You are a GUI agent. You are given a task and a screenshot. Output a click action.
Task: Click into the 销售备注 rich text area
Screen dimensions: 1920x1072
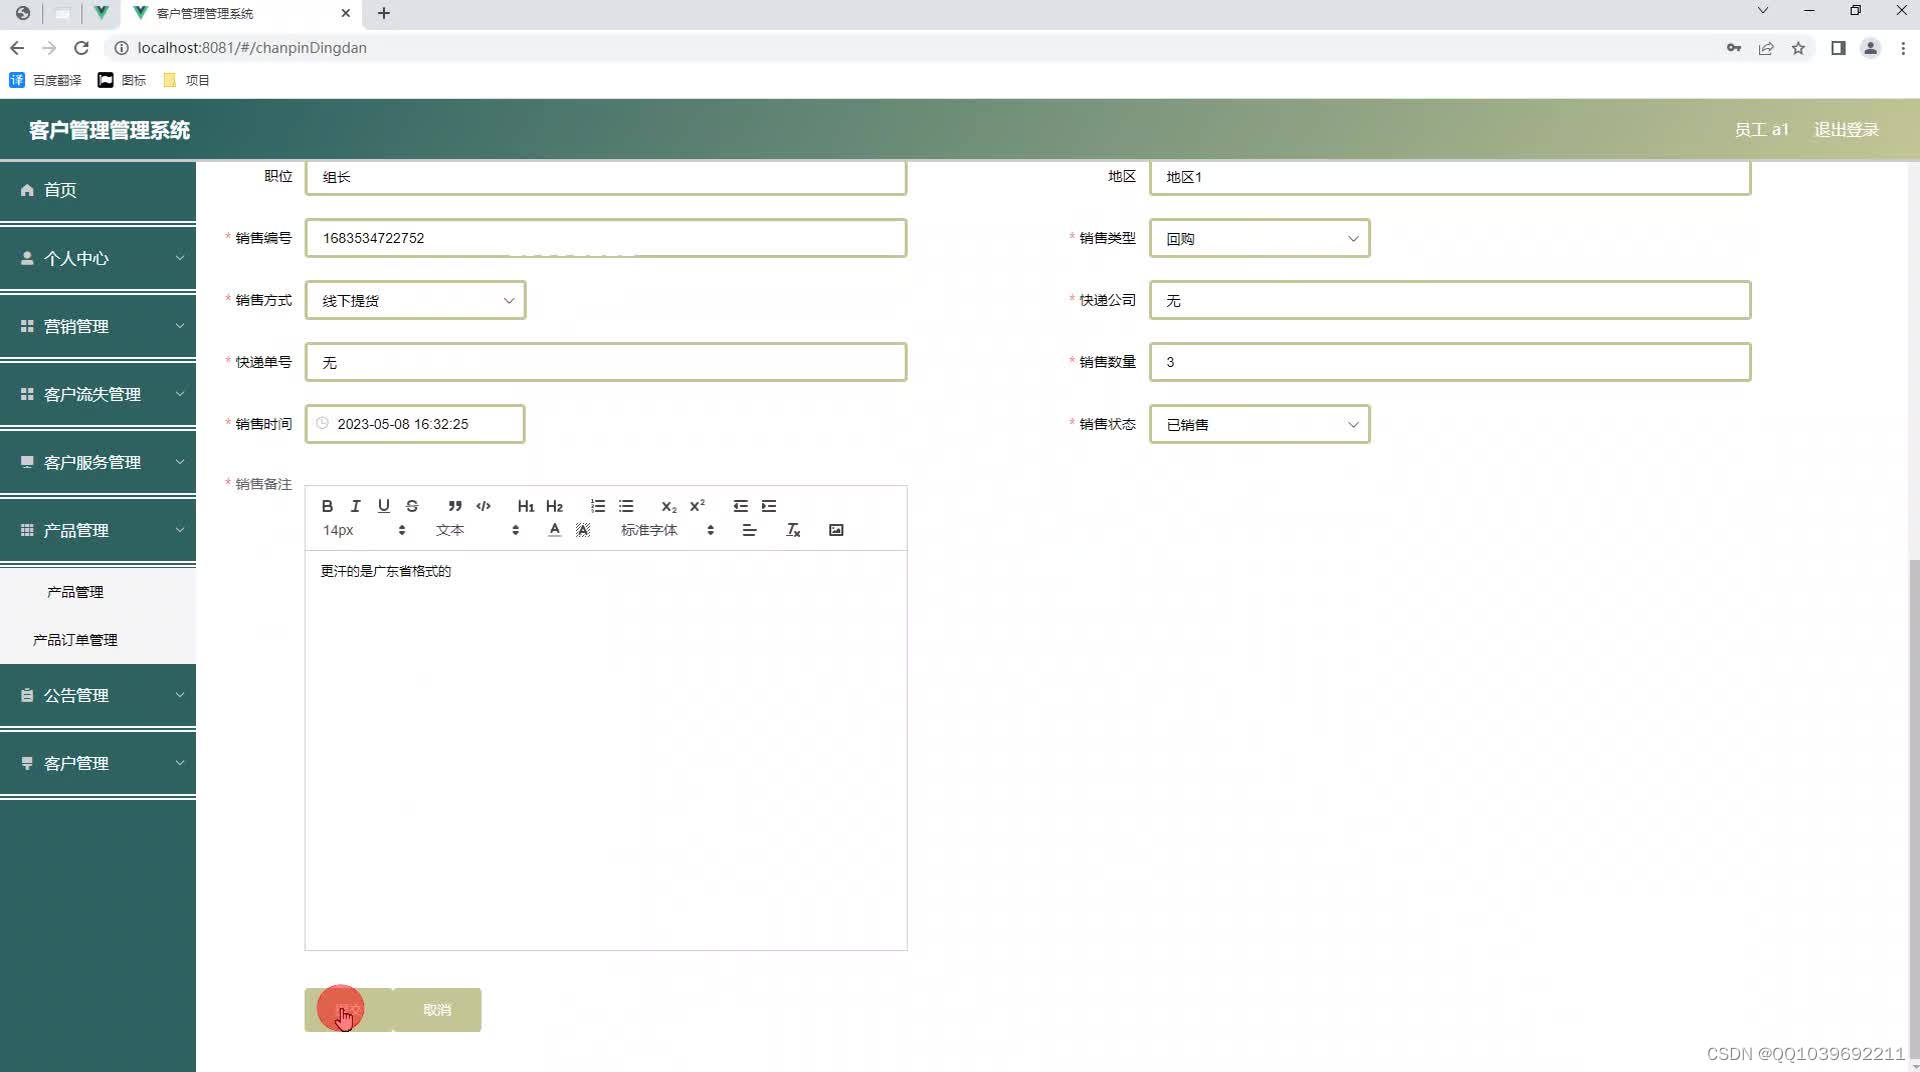click(606, 750)
